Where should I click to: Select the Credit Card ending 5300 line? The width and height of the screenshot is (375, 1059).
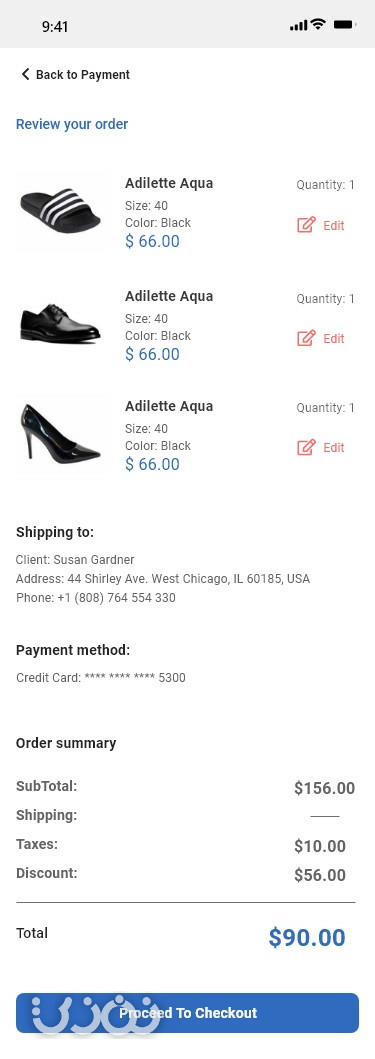pyautogui.click(x=101, y=677)
